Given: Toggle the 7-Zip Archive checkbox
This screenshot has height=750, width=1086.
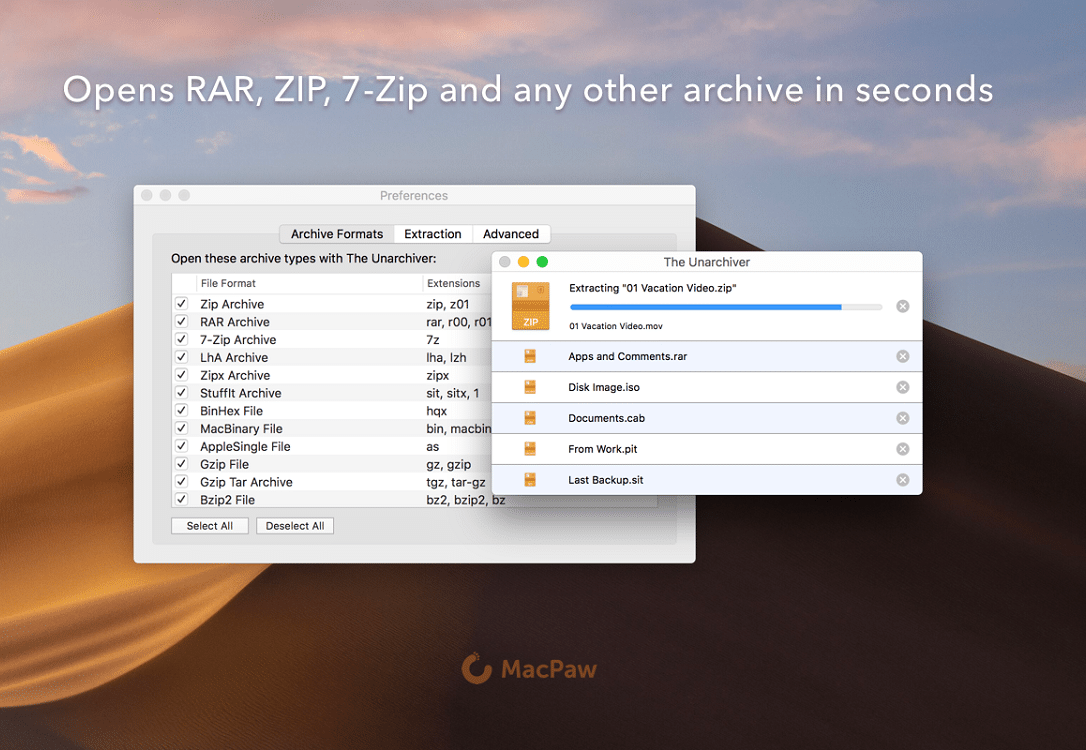Looking at the screenshot, I should click(x=182, y=340).
